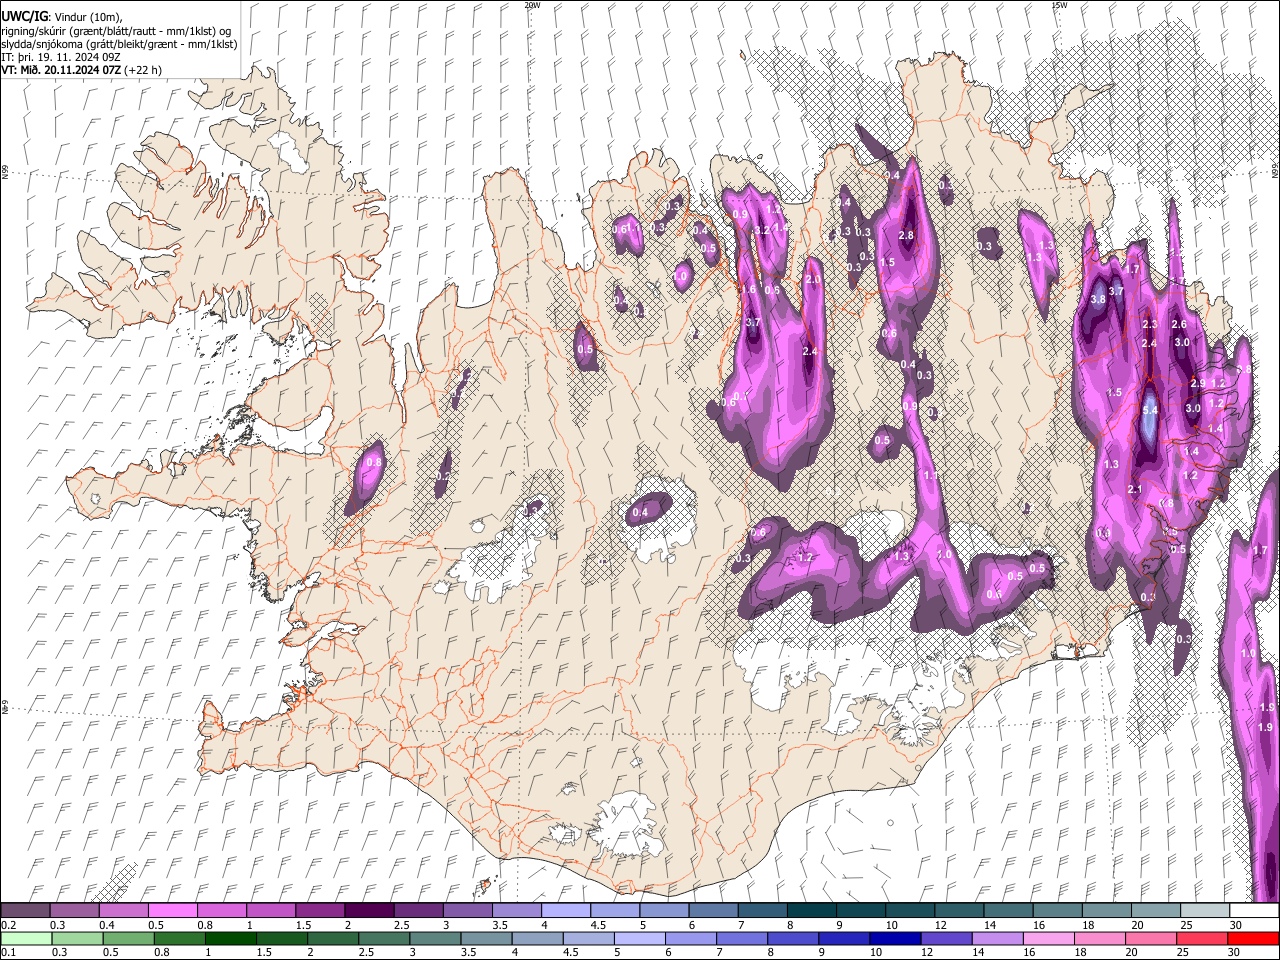Click the 20W longitude label
This screenshot has height=960, width=1280.
[x=532, y=5]
